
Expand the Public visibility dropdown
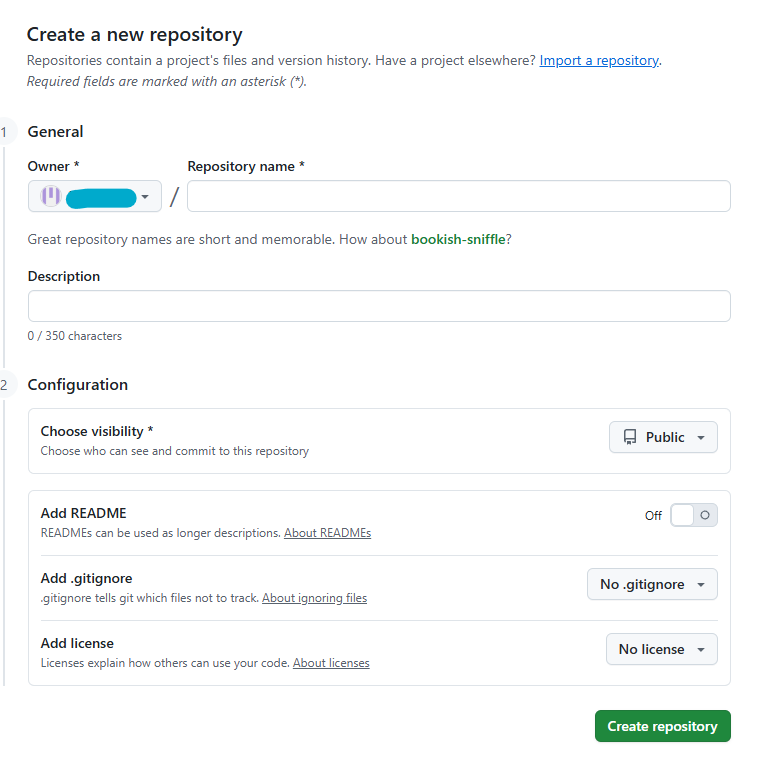coord(663,437)
